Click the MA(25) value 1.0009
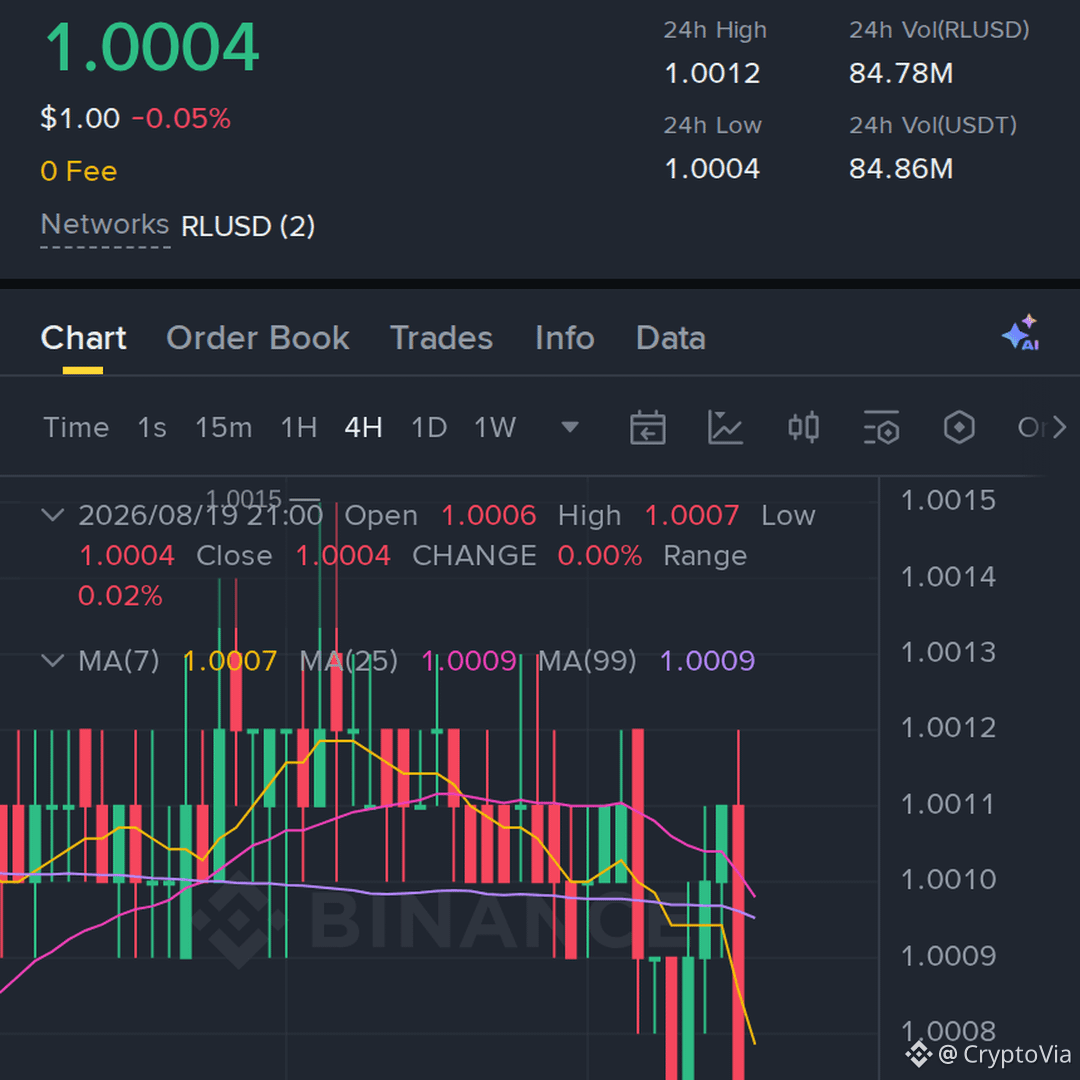The image size is (1080, 1080). (469, 661)
